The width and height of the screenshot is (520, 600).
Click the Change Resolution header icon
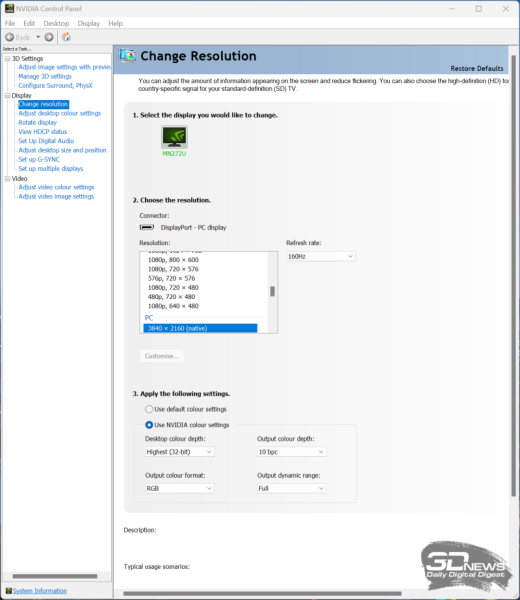(127, 56)
